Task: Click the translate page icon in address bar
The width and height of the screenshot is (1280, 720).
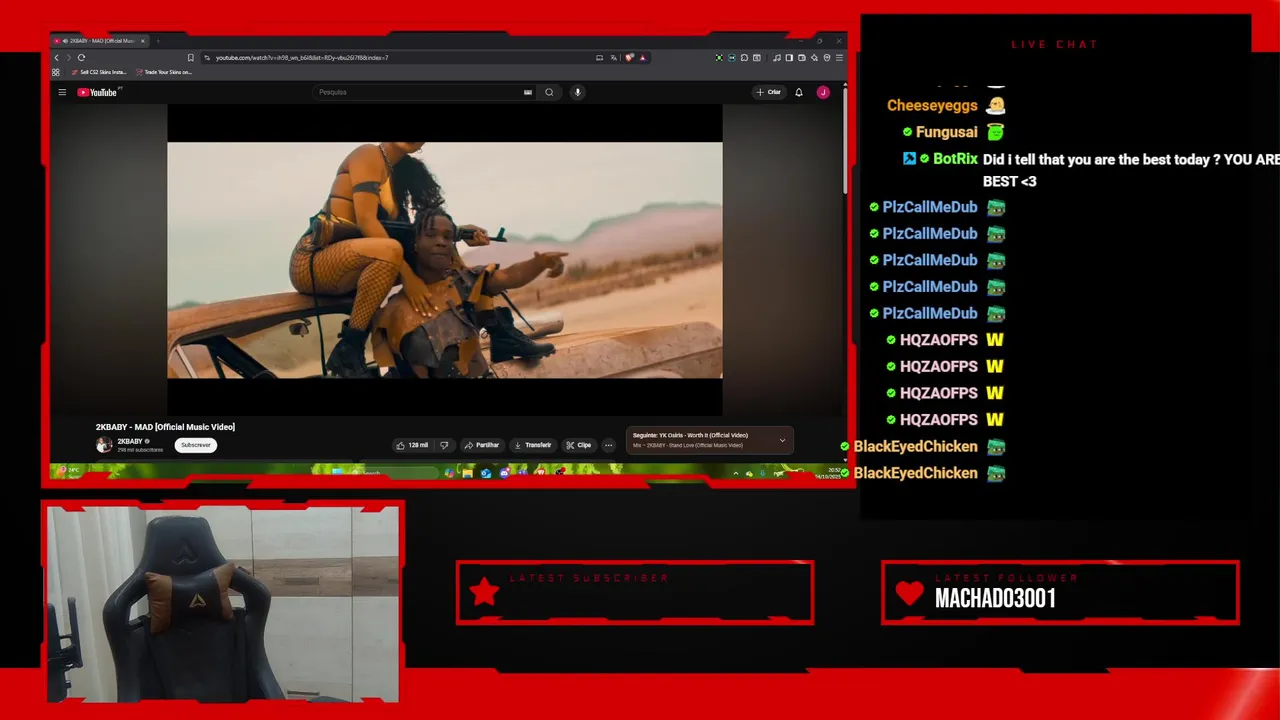Action: coord(613,58)
